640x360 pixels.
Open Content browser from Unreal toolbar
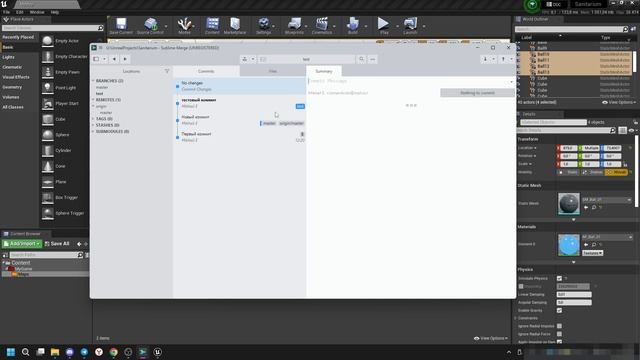(212, 26)
